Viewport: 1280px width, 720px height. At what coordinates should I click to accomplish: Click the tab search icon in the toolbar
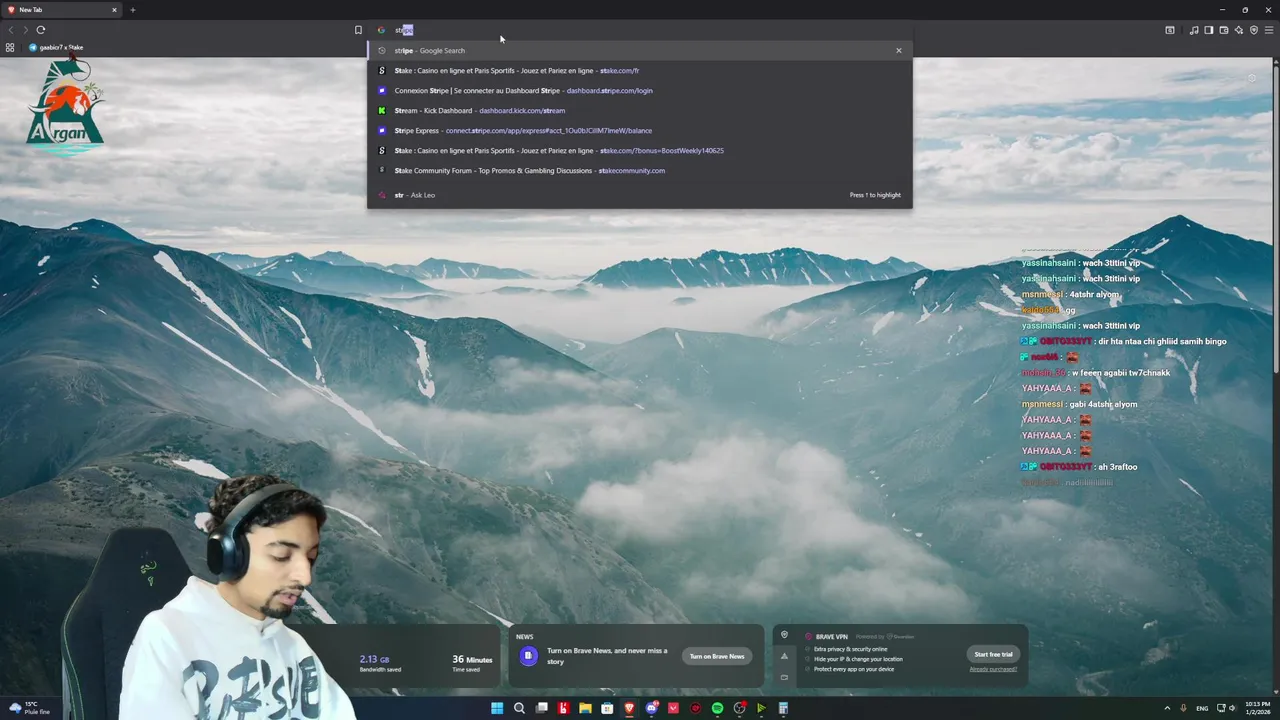coord(1170,30)
